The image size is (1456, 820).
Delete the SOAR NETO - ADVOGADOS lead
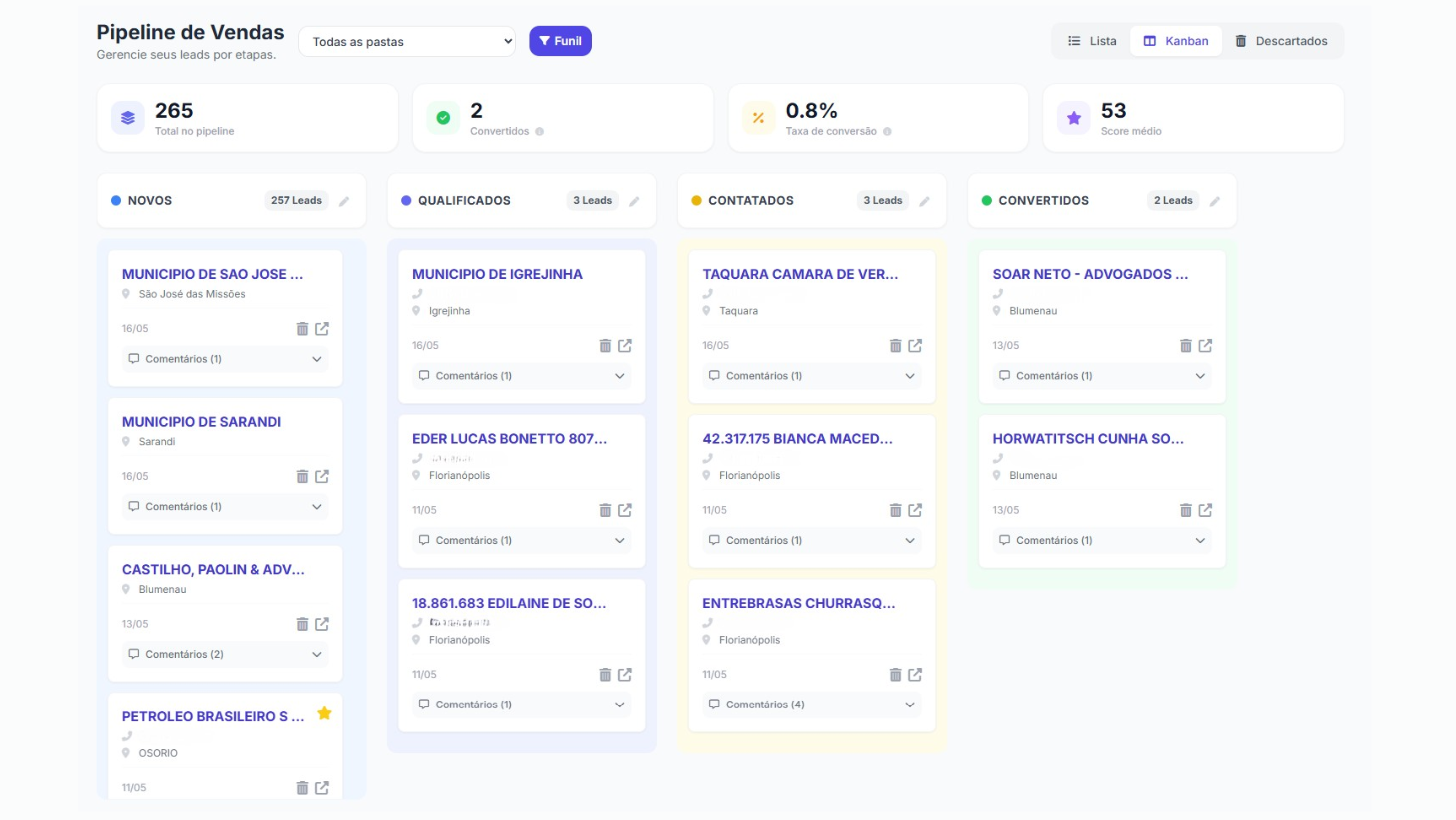point(1186,346)
